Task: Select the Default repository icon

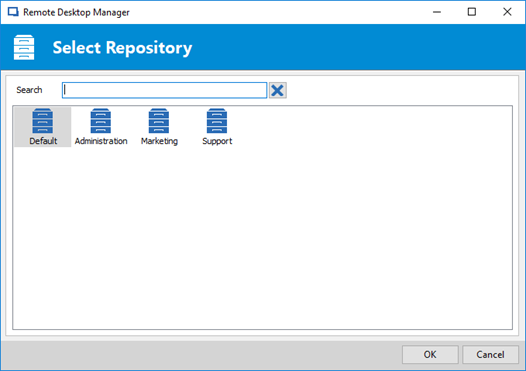Action: (x=43, y=121)
